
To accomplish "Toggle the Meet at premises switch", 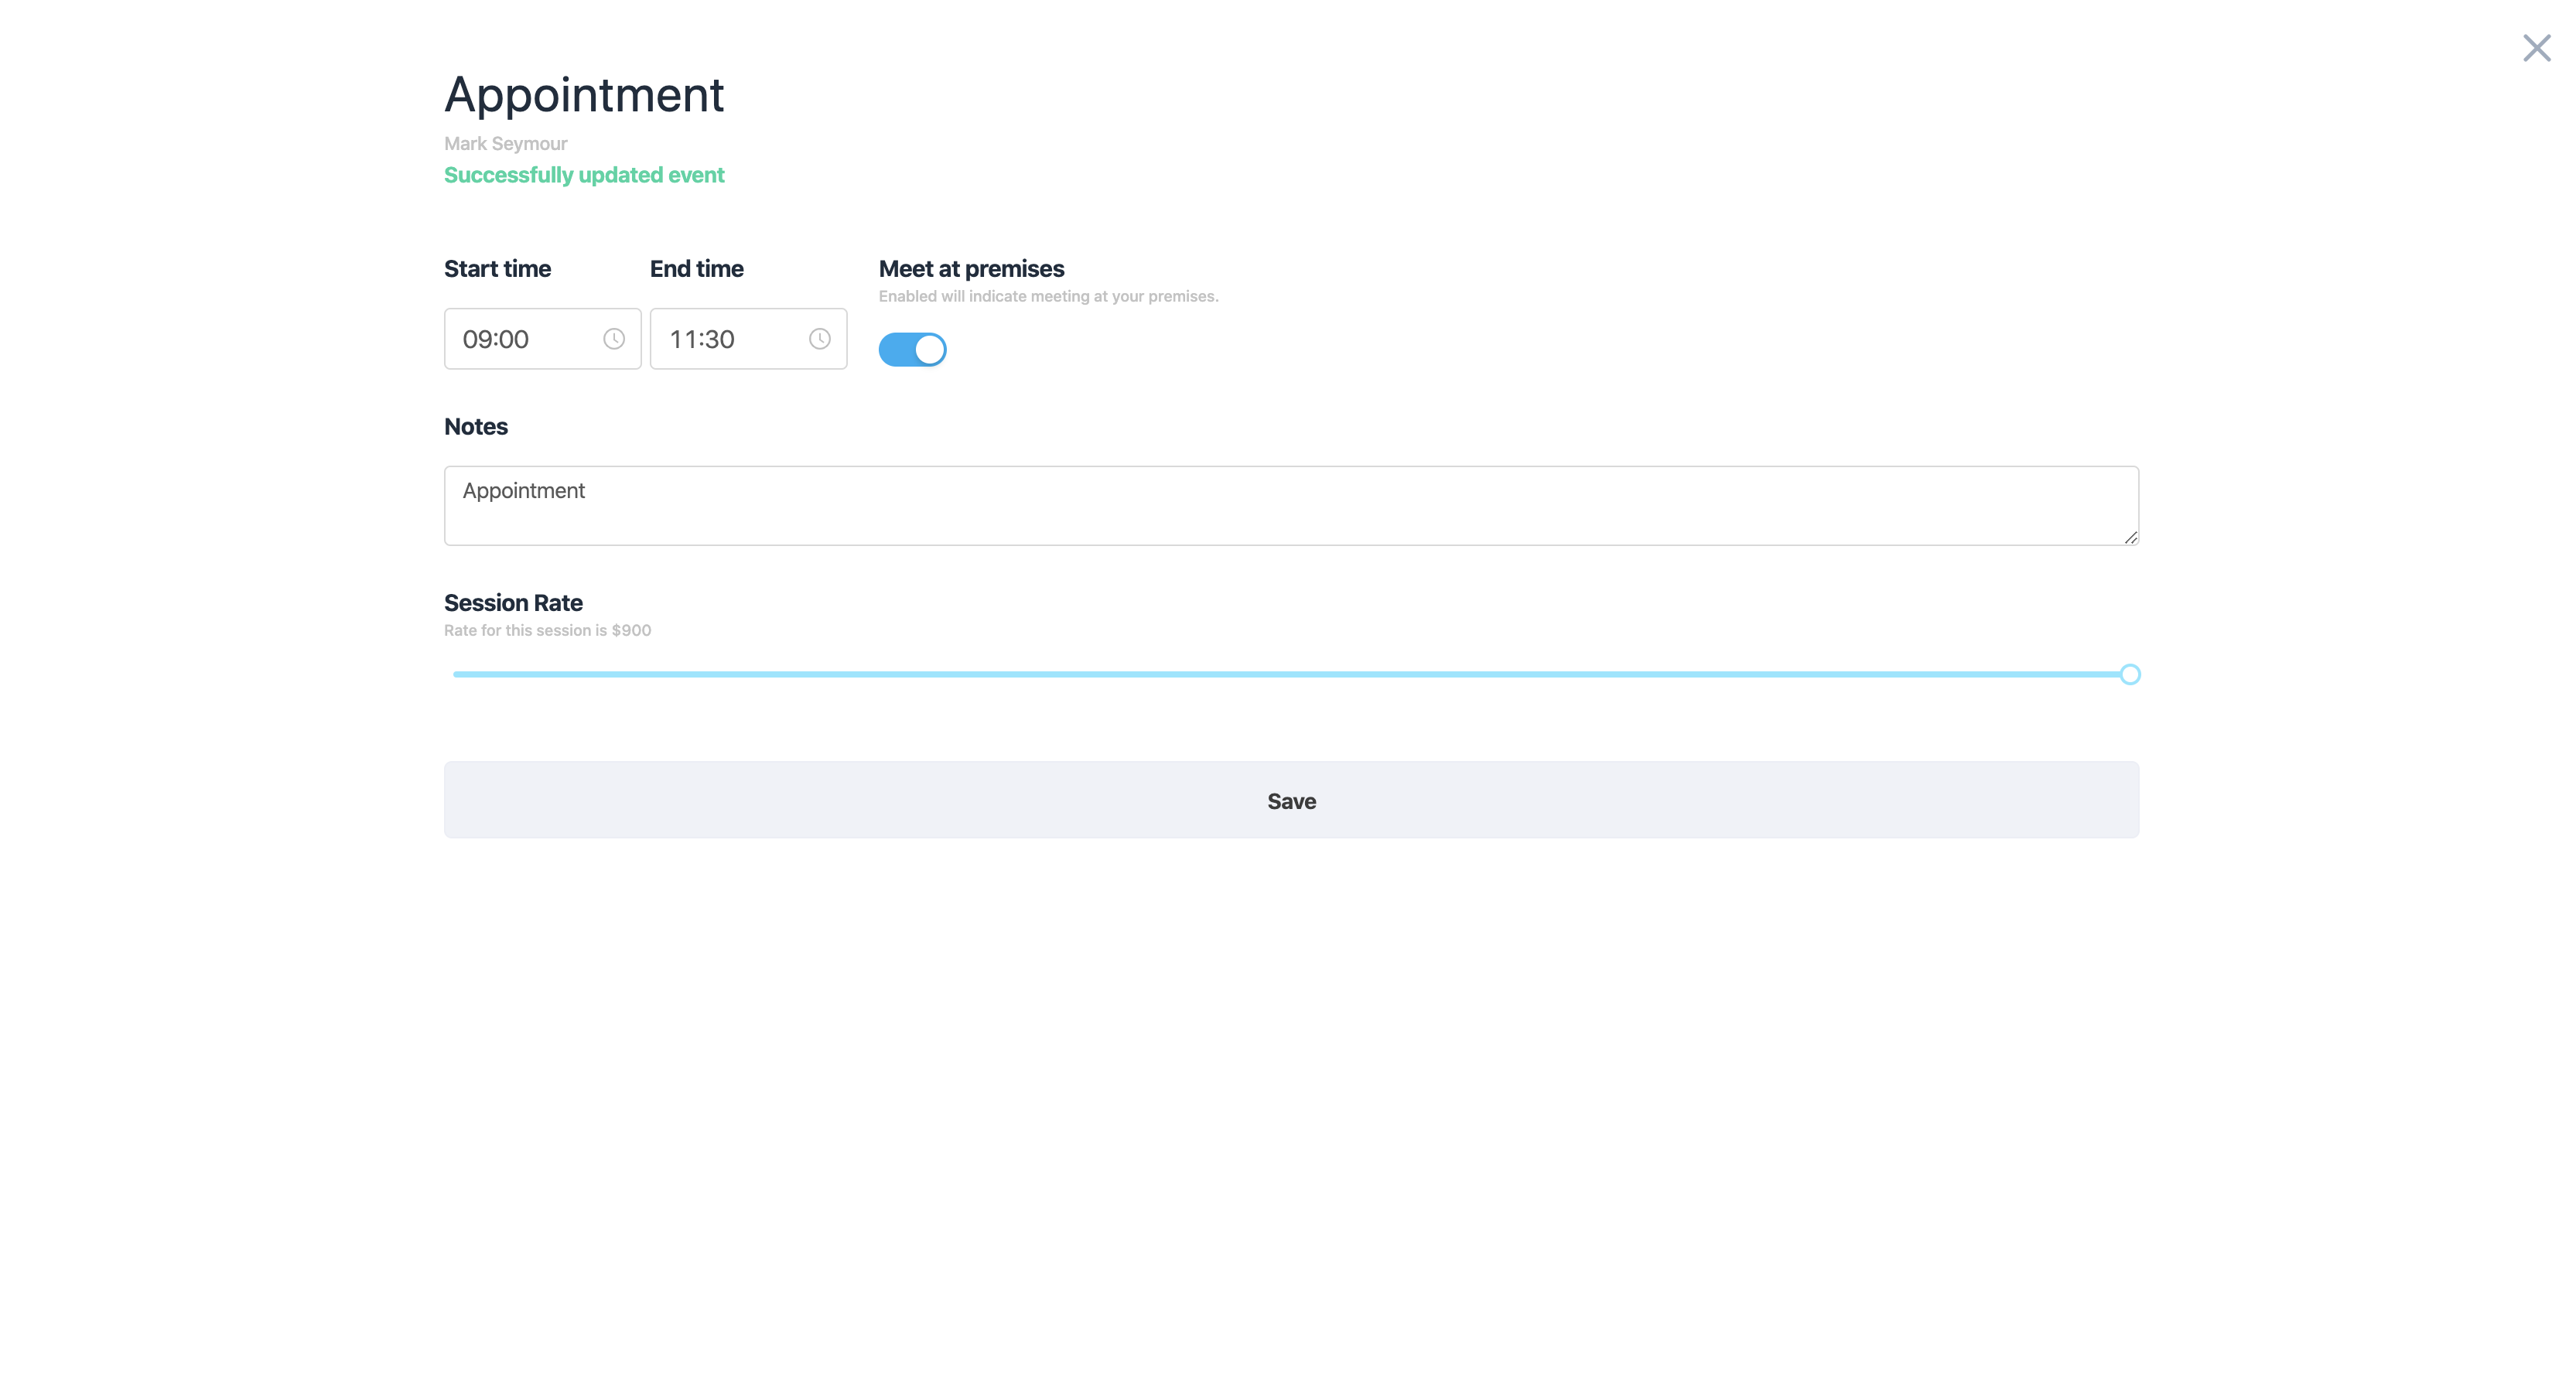I will click(912, 350).
